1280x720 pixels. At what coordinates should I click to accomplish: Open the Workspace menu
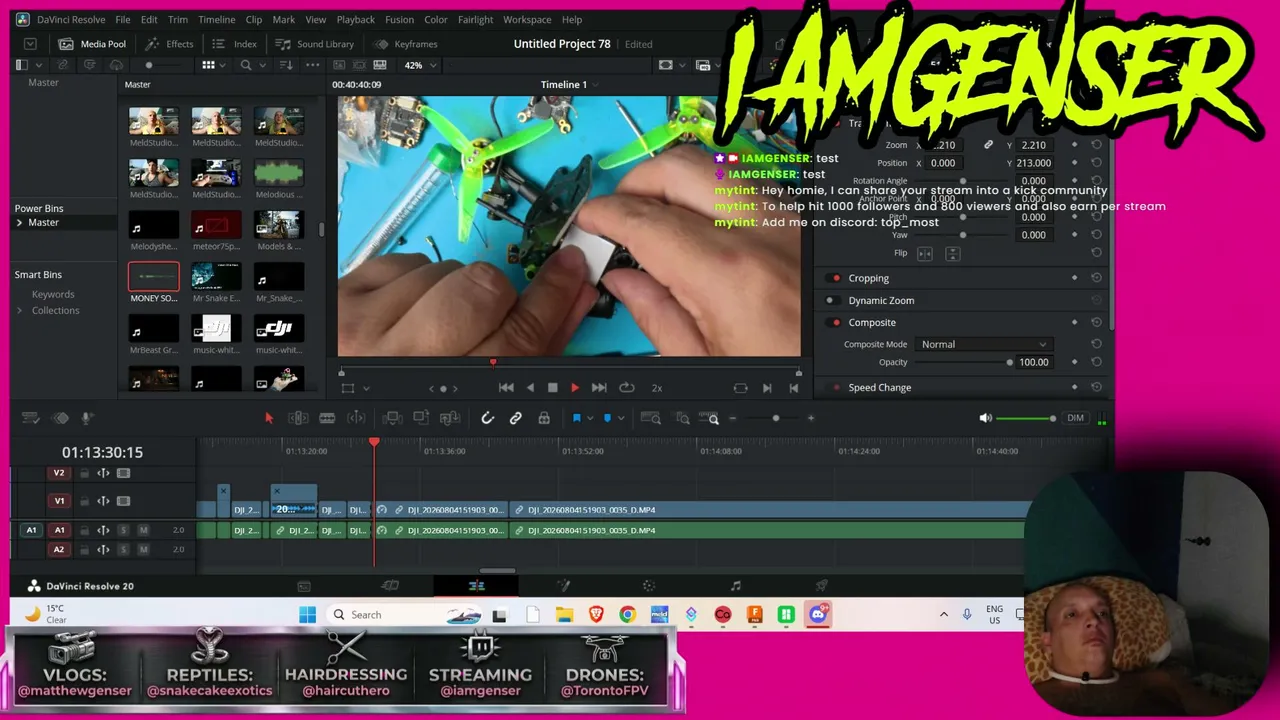(527, 19)
